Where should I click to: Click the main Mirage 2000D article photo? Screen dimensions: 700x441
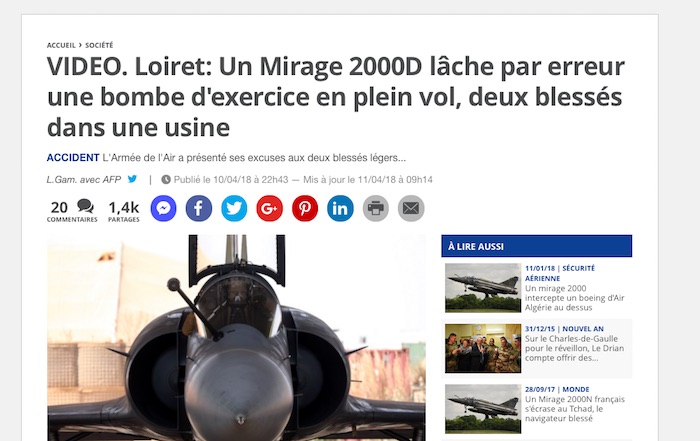click(x=236, y=338)
